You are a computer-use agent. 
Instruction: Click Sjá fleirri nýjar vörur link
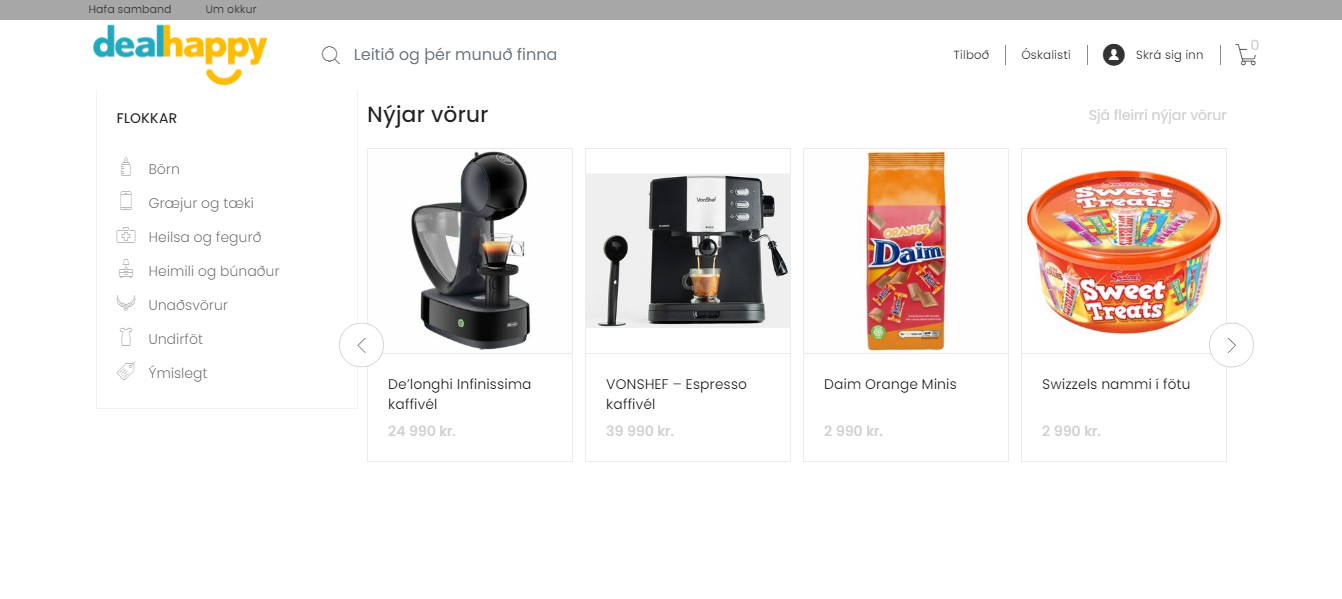click(1157, 115)
